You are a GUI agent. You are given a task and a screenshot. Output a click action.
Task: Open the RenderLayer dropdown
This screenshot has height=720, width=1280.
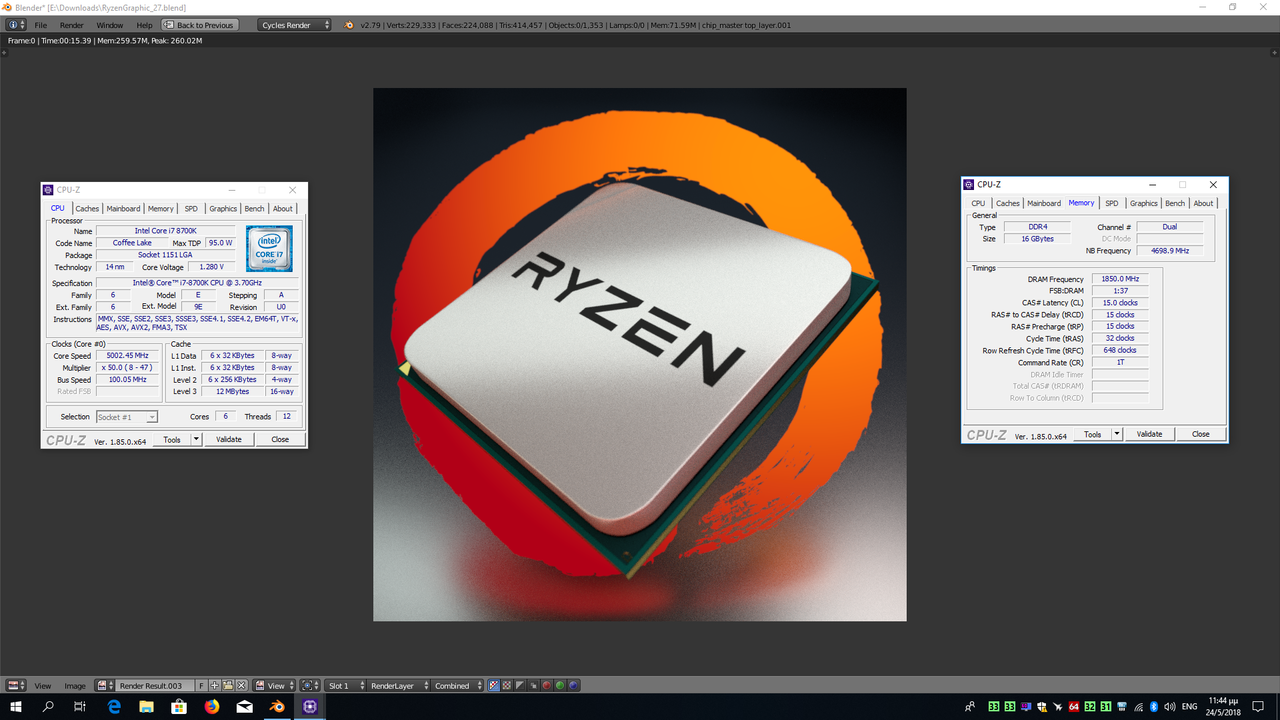[x=397, y=686]
